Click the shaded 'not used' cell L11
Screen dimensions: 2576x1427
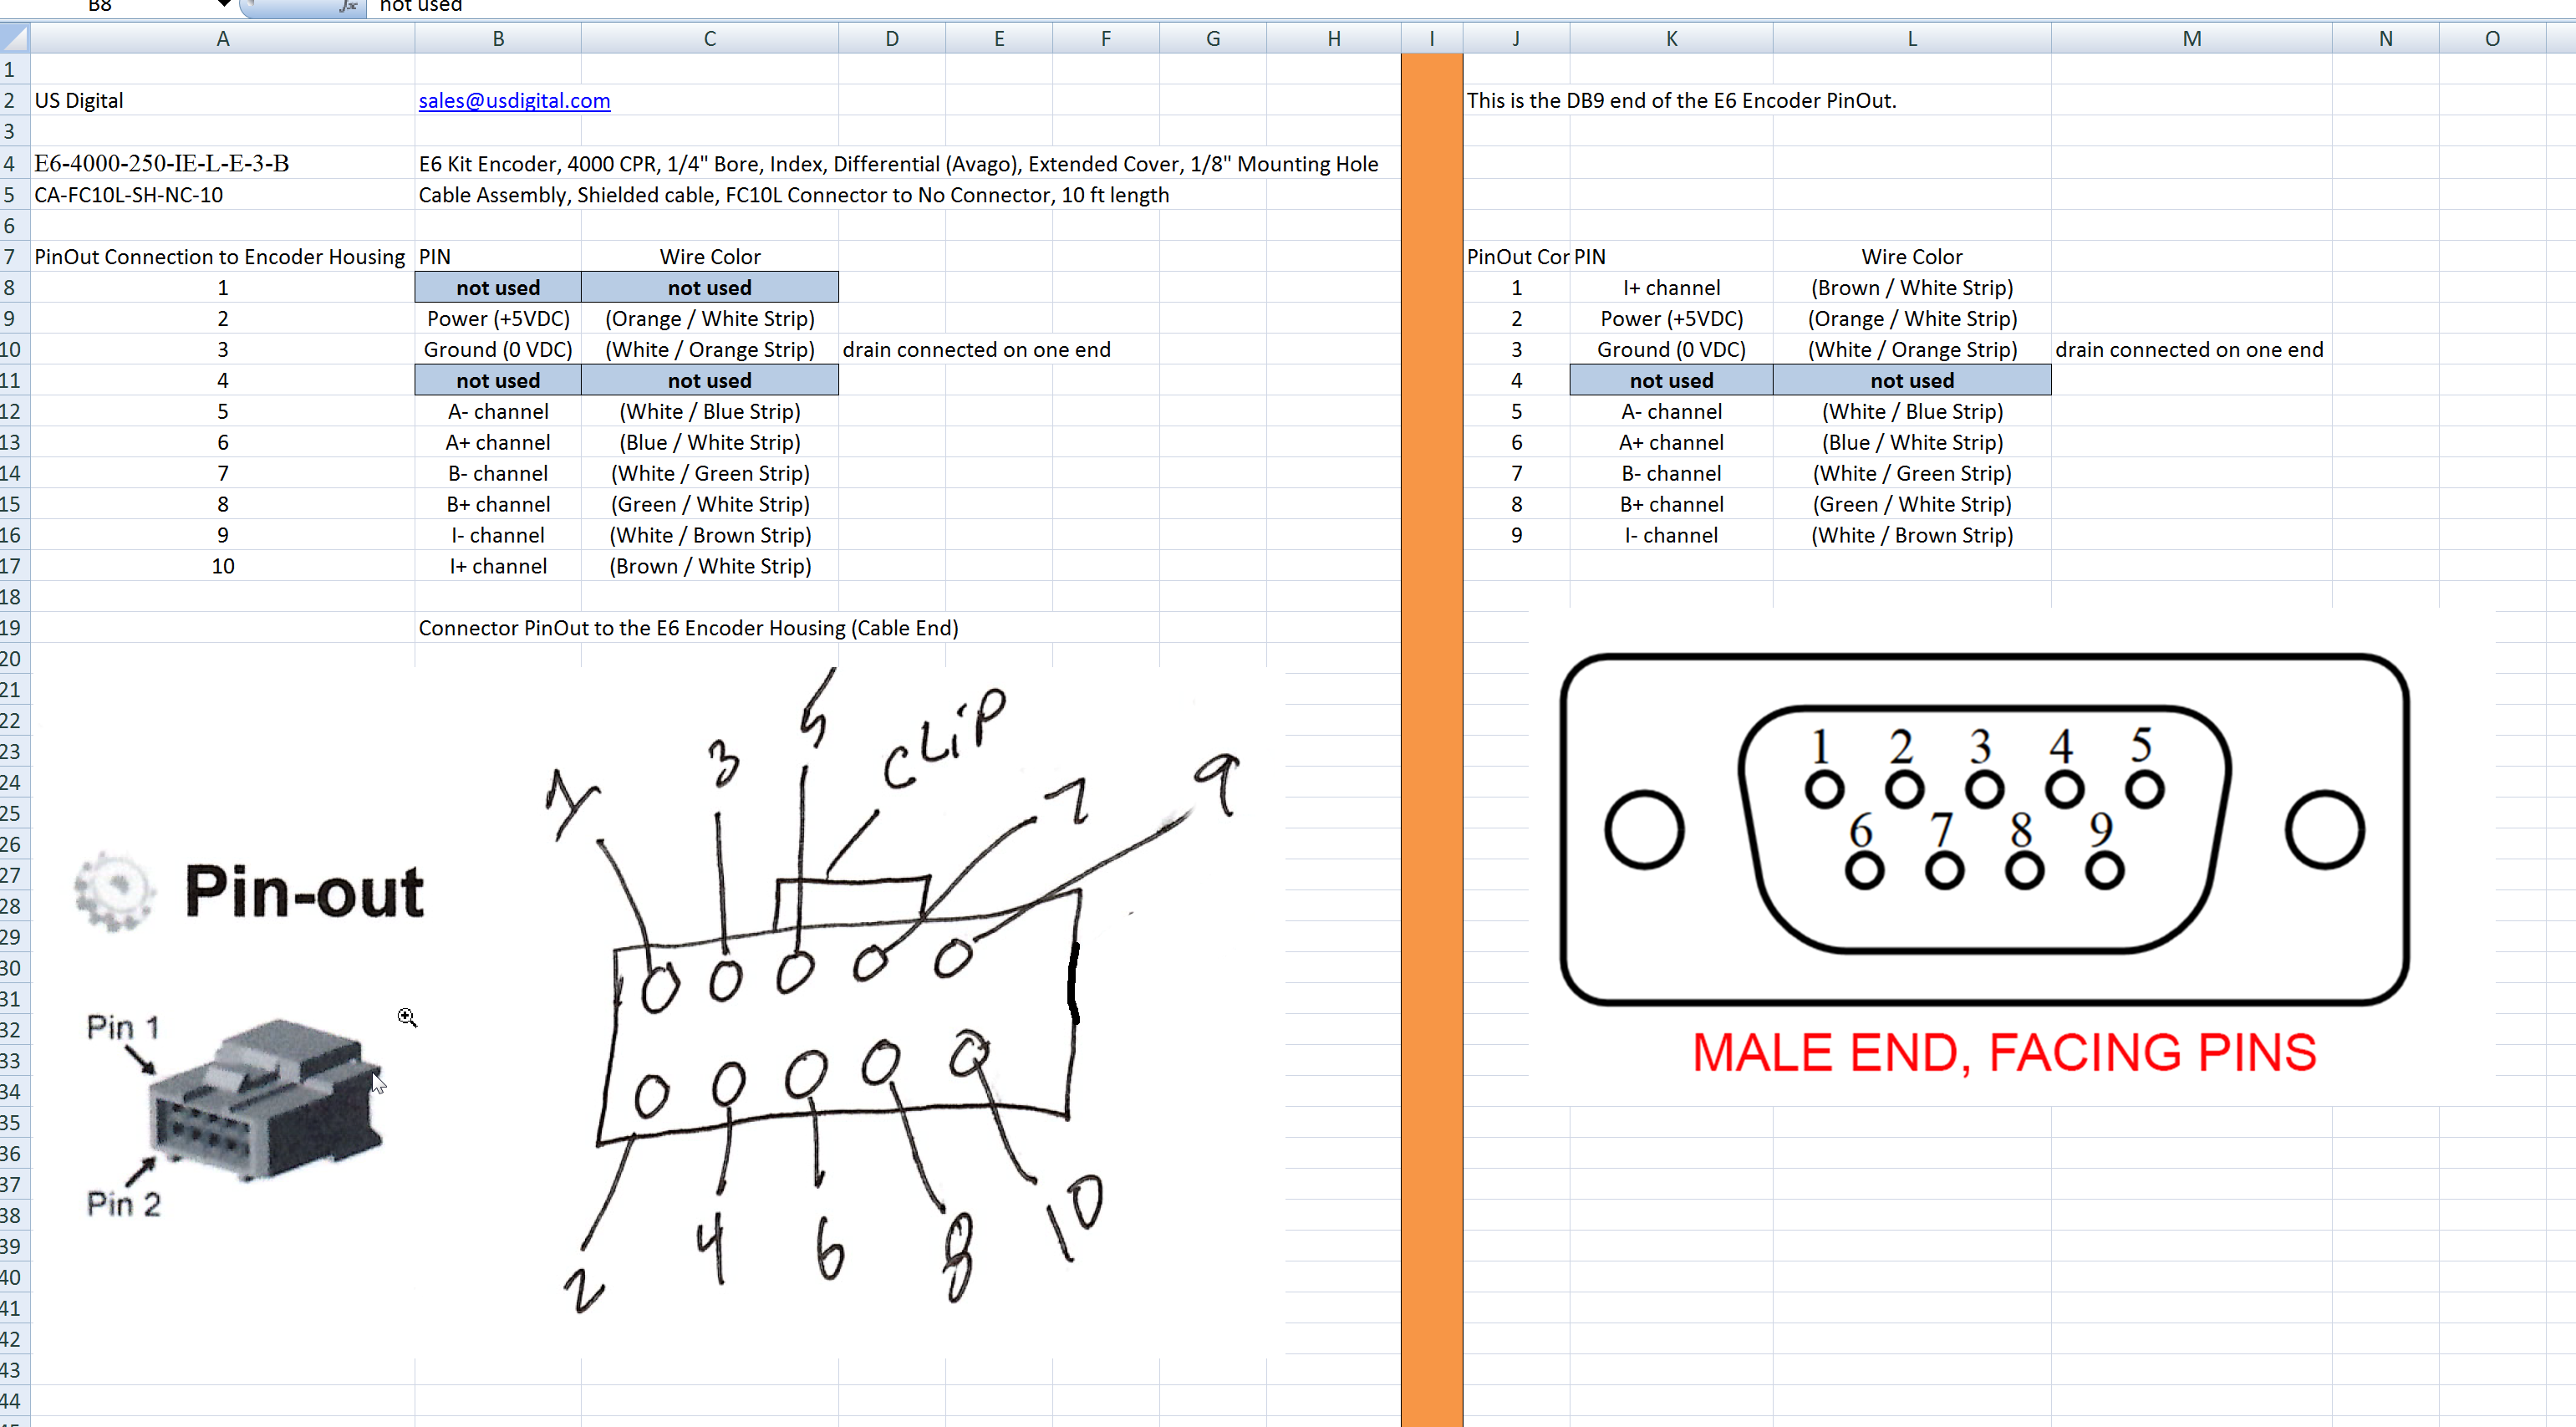point(1911,381)
